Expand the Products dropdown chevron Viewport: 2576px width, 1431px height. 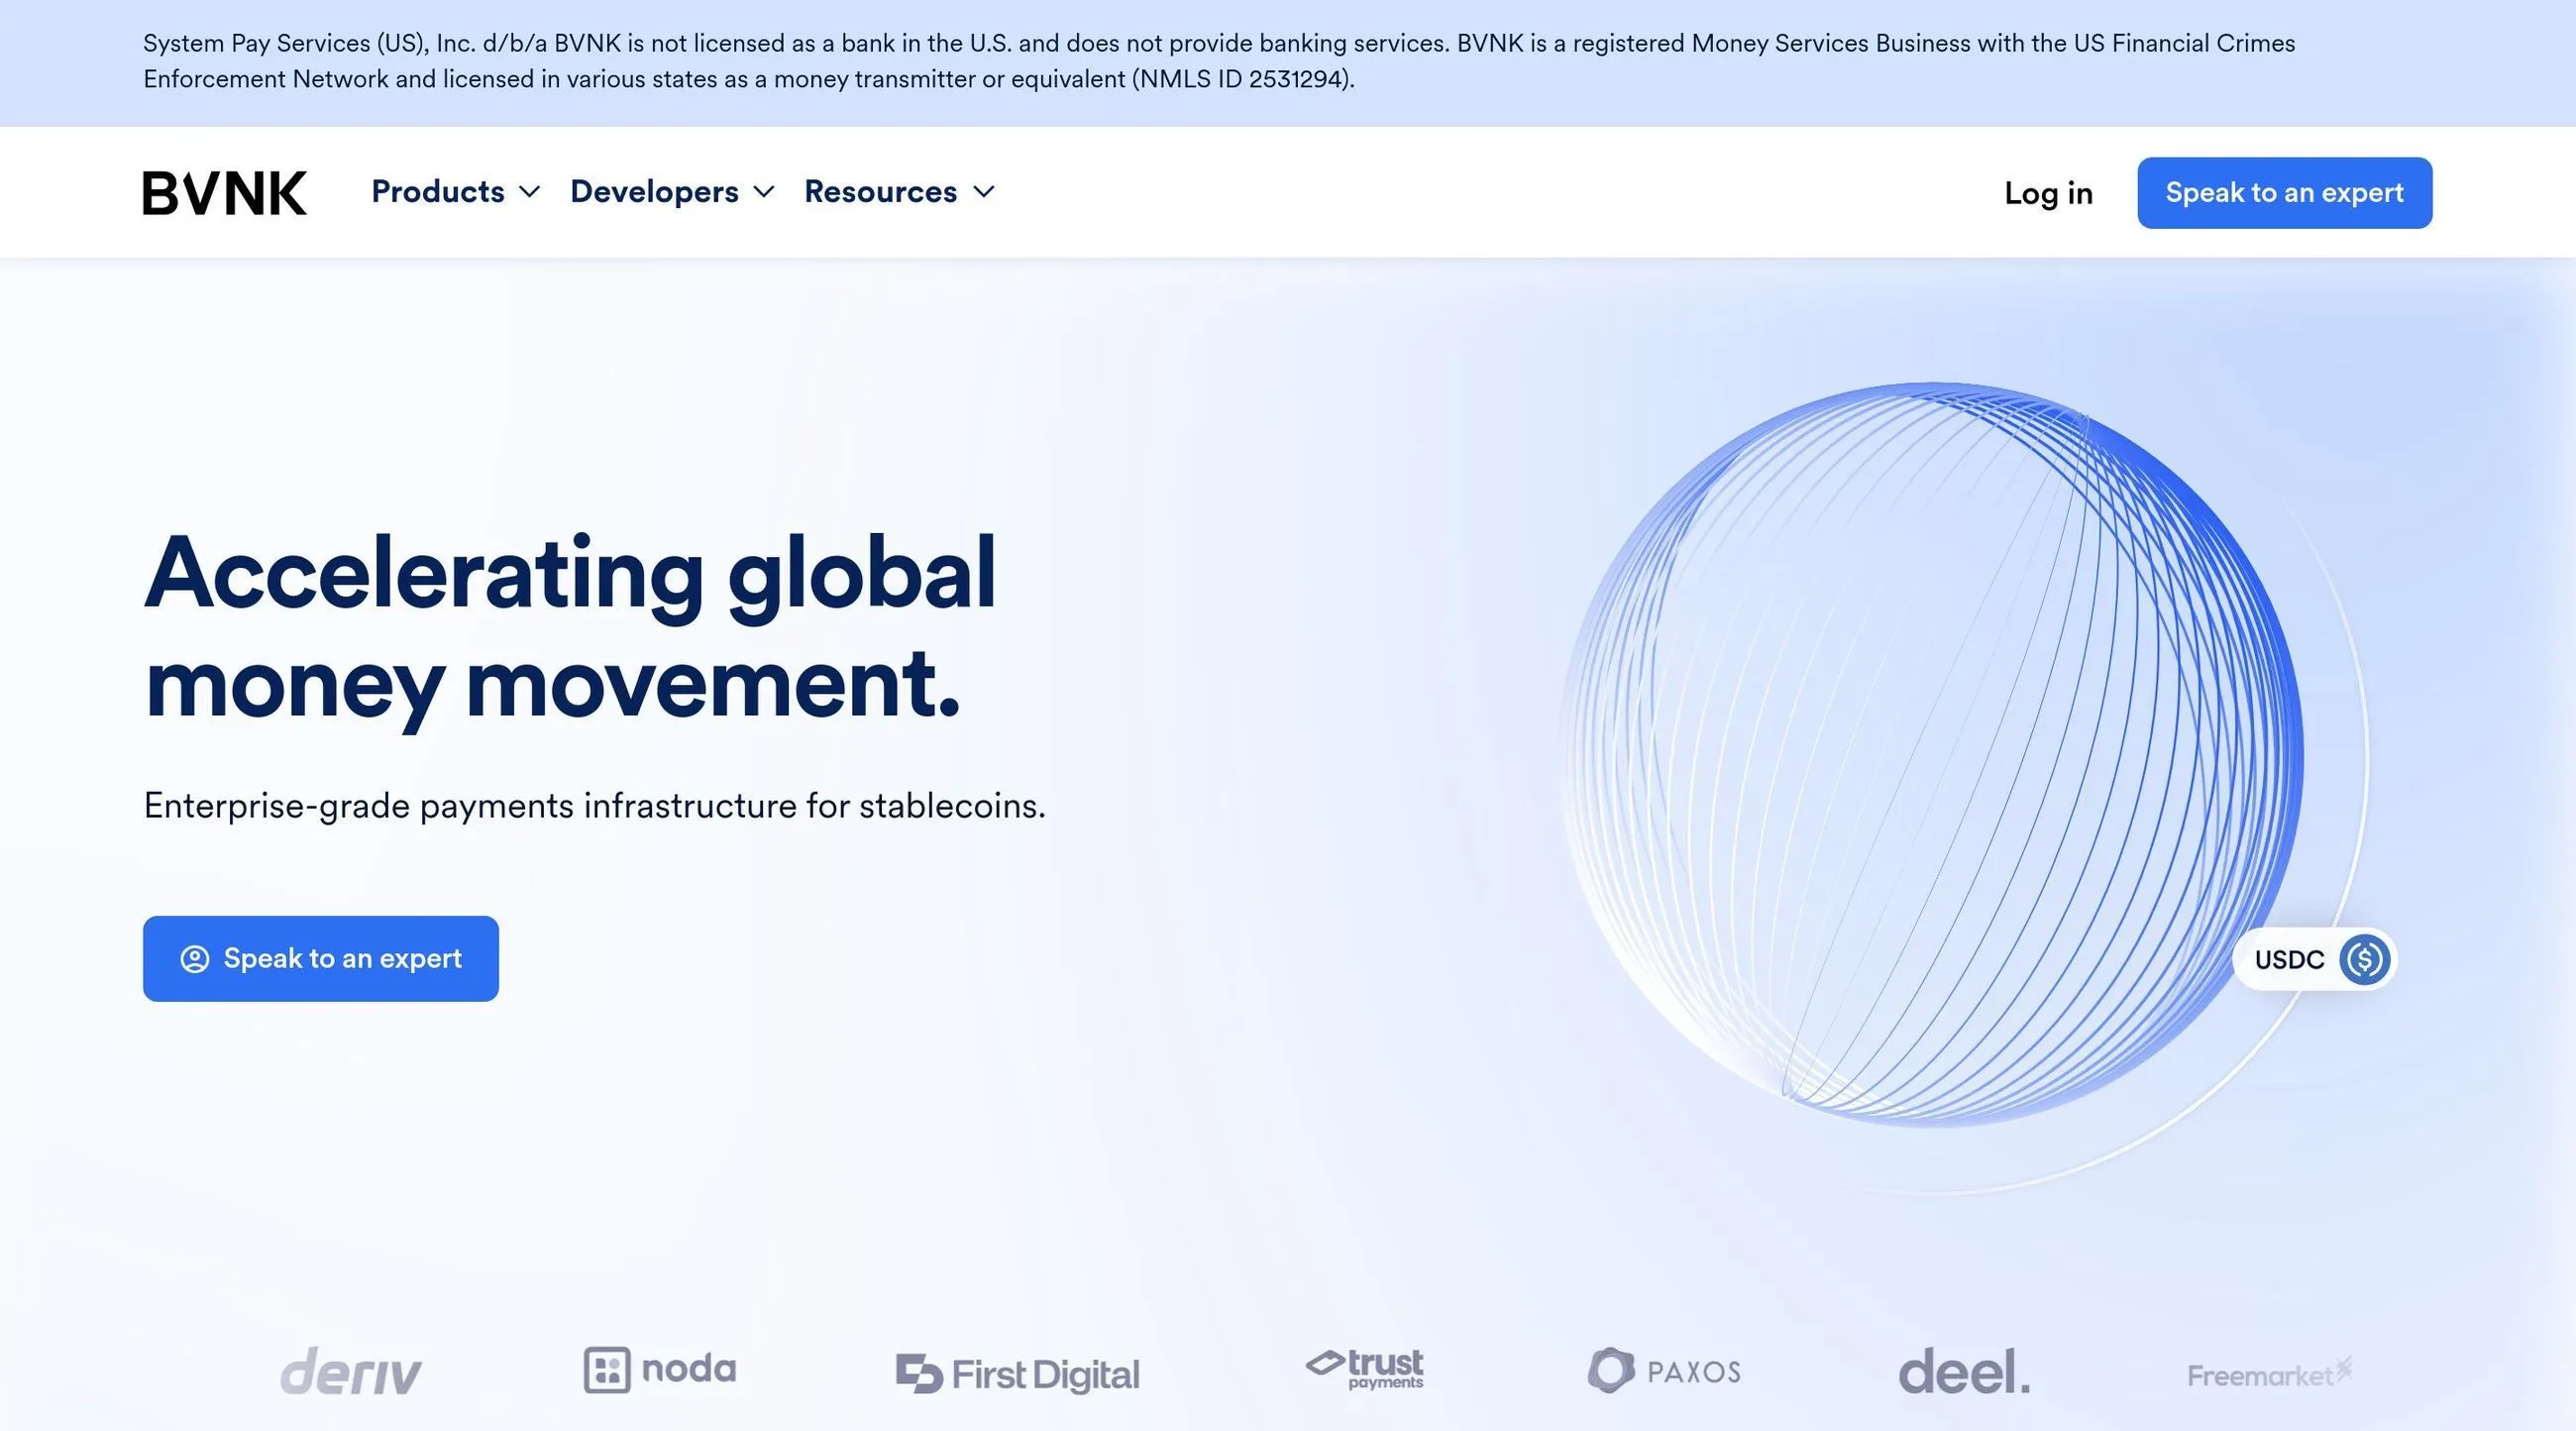tap(531, 192)
